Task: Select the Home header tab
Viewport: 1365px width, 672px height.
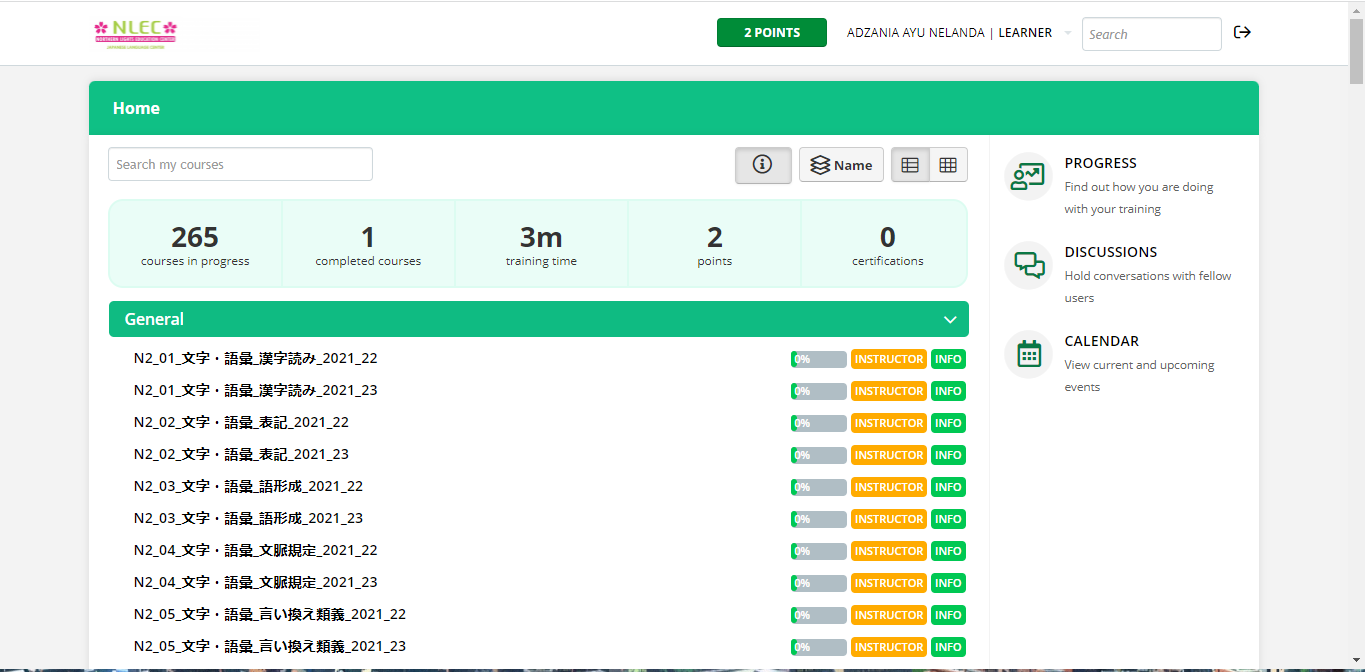Action: coord(136,108)
